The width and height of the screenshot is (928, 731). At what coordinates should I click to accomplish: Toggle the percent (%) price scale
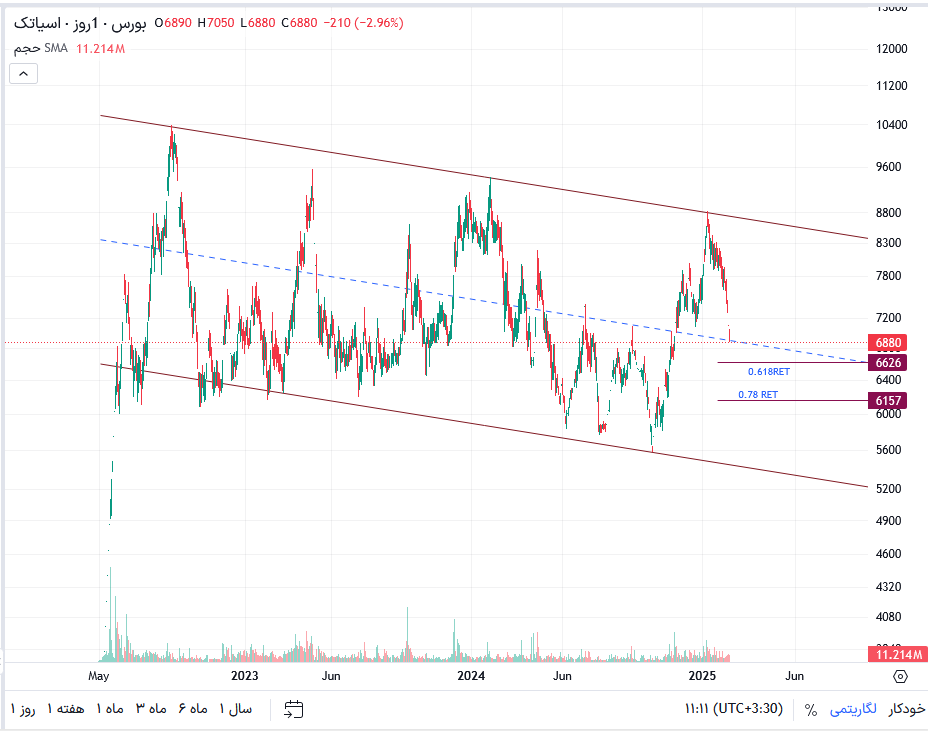811,709
